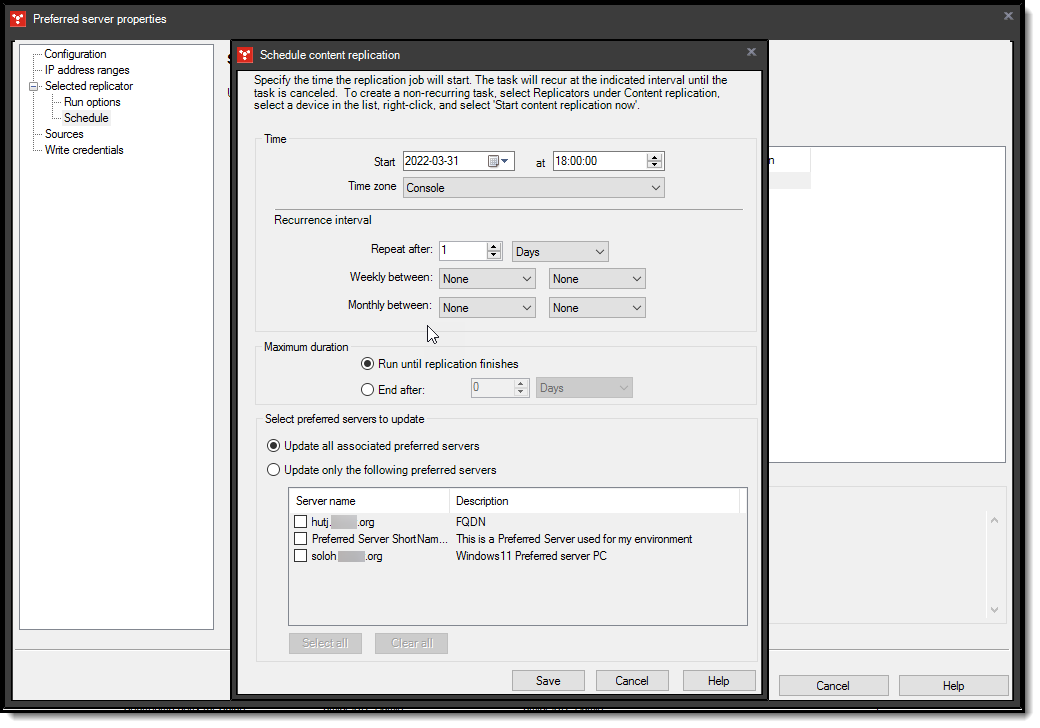The height and width of the screenshot is (728, 1040).
Task: Open Help from the schedule dialog
Action: coord(719,680)
